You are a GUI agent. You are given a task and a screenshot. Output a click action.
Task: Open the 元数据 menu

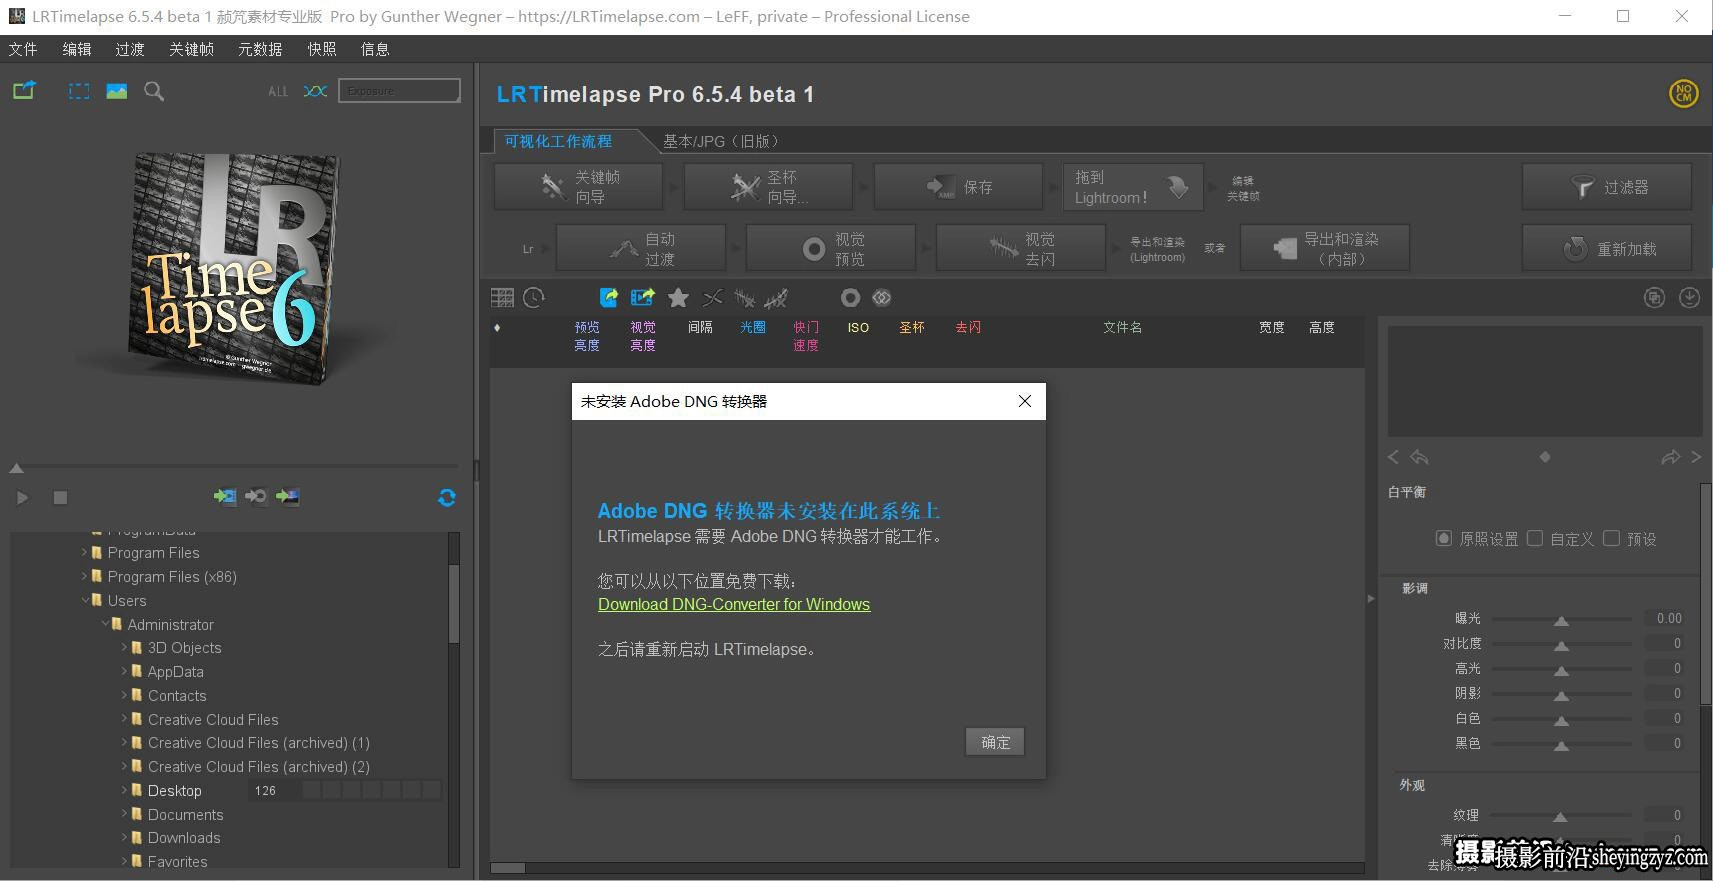260,49
